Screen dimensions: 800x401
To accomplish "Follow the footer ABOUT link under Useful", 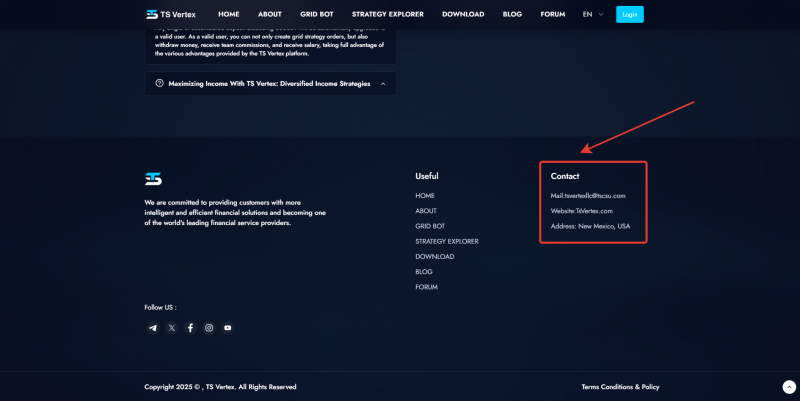I will (x=426, y=211).
